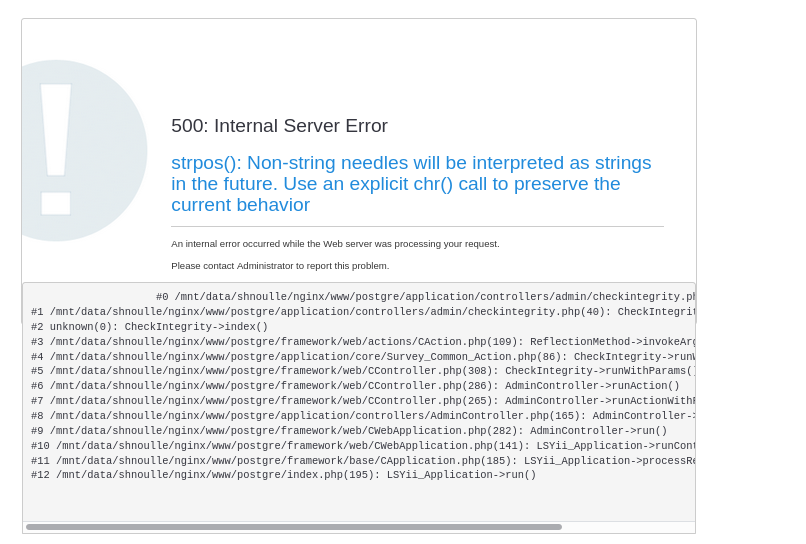The width and height of the screenshot is (806, 544).
Task: Click the large exclamation mark icon
Action: (x=58, y=150)
